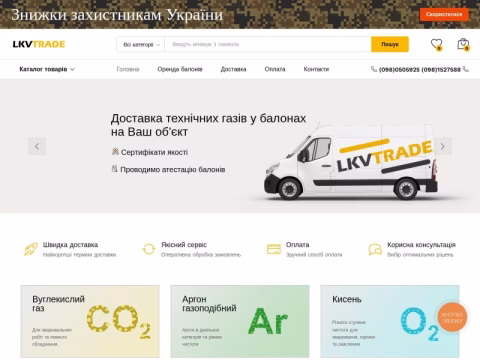Open the Головна menu item
Screen dimensions: 480x360
[x=128, y=69]
